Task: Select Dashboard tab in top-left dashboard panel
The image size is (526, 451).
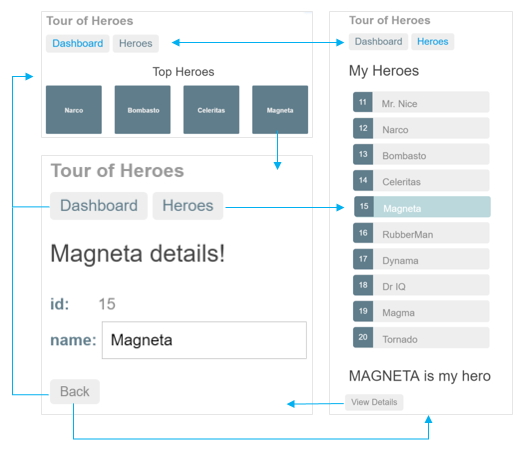Action: click(77, 44)
